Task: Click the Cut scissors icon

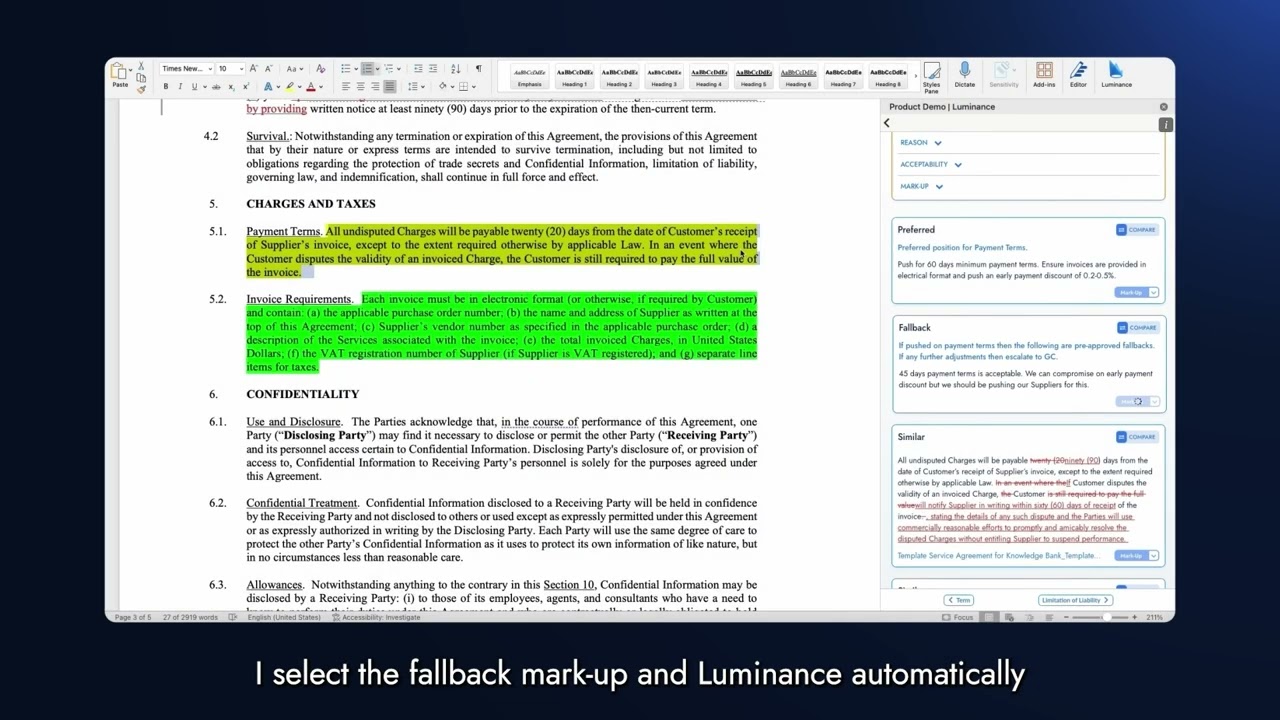Action: (x=141, y=66)
